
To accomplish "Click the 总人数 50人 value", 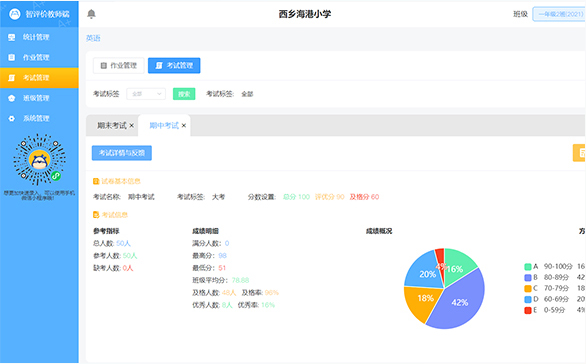I will pos(123,243).
